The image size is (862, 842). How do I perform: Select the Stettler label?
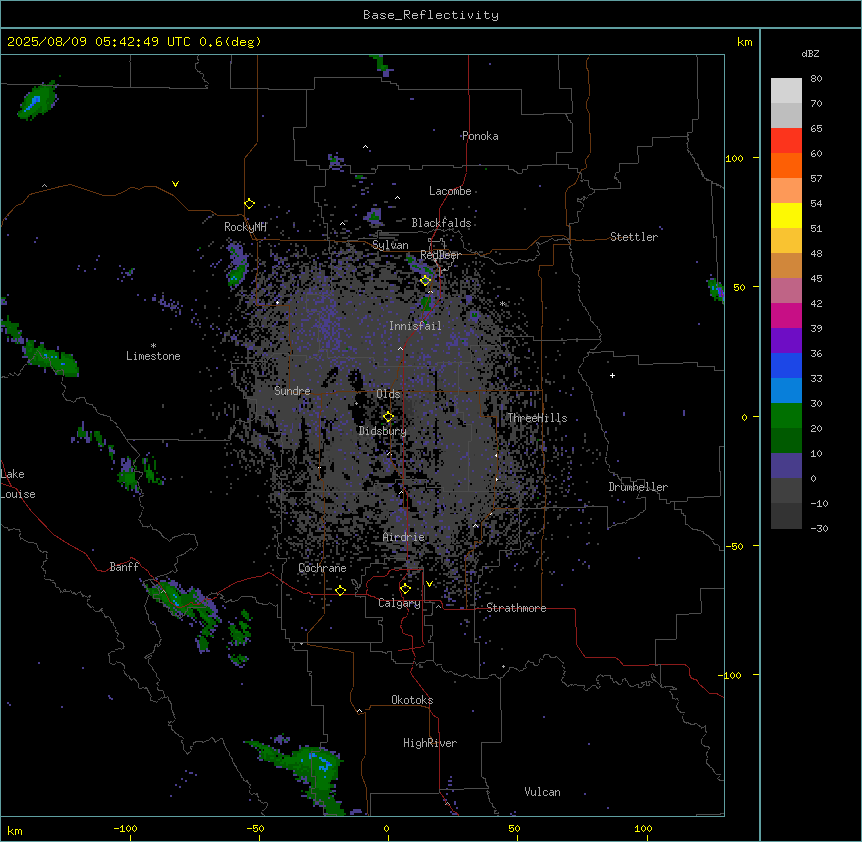(x=634, y=237)
